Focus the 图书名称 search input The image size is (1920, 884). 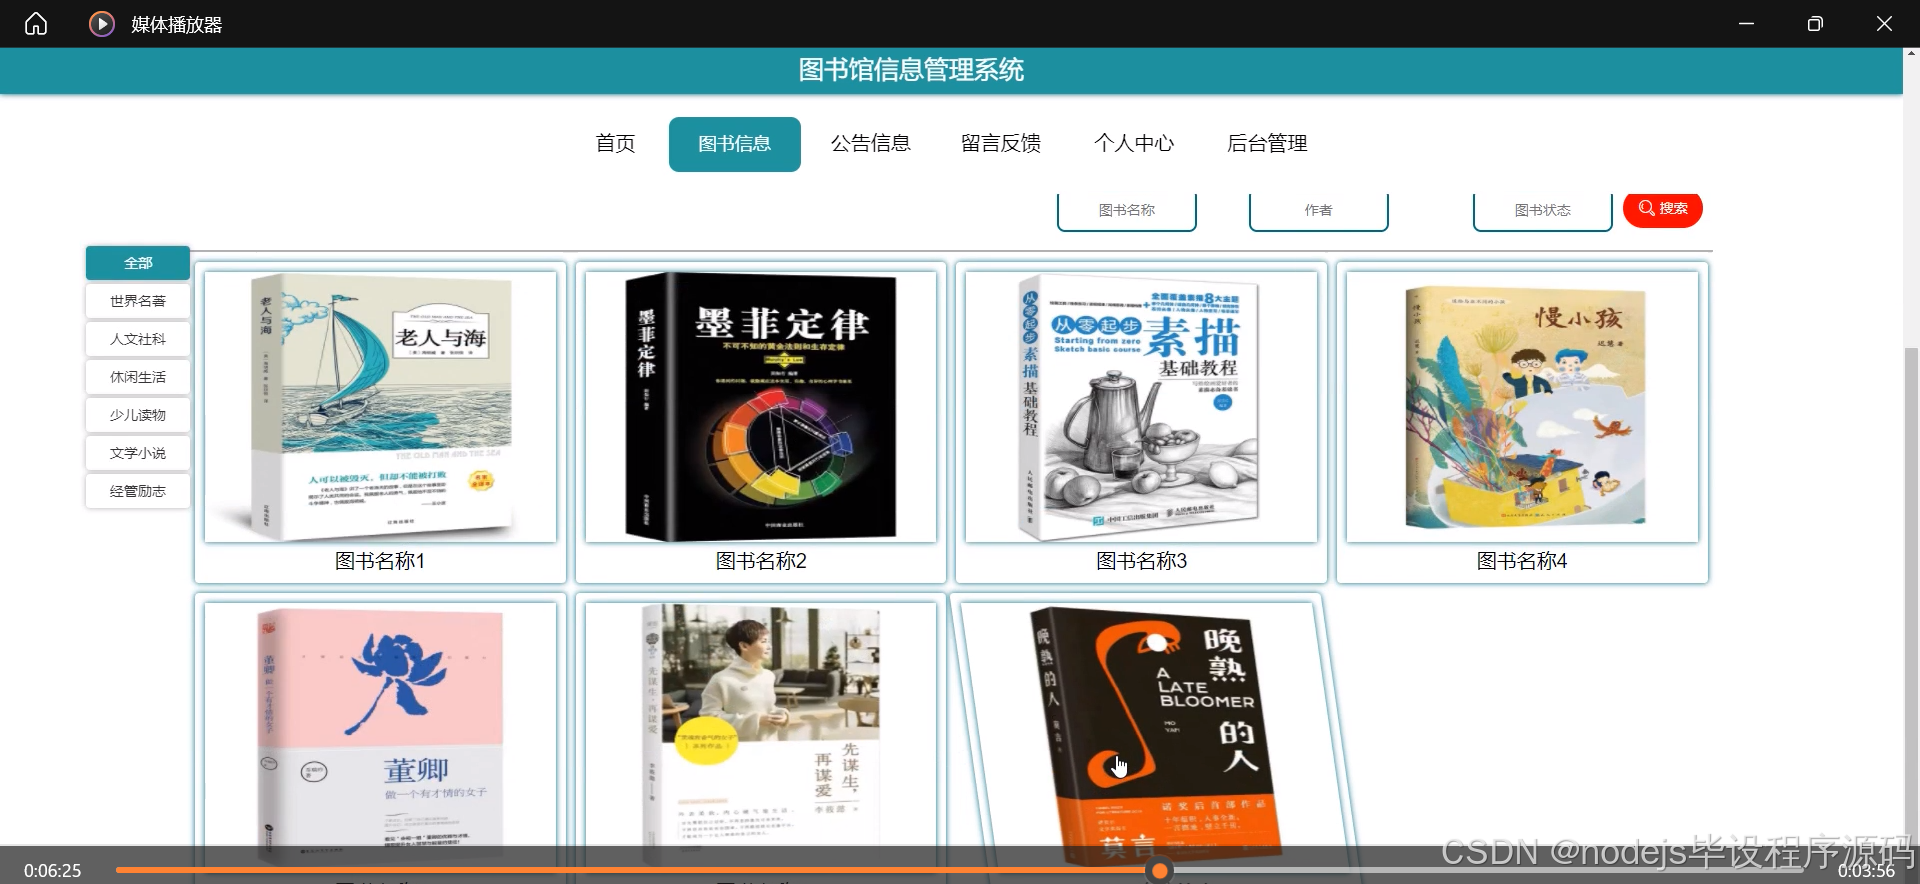pyautogui.click(x=1126, y=211)
